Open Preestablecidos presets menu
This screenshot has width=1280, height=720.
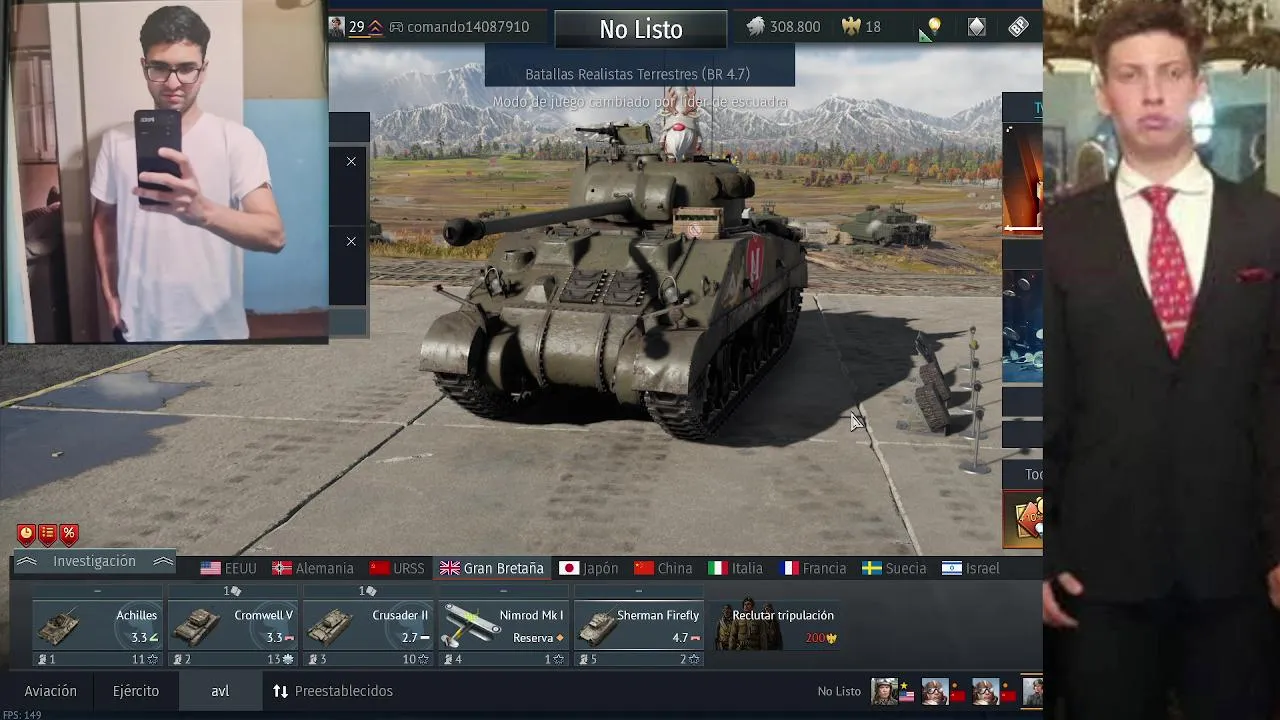point(333,691)
